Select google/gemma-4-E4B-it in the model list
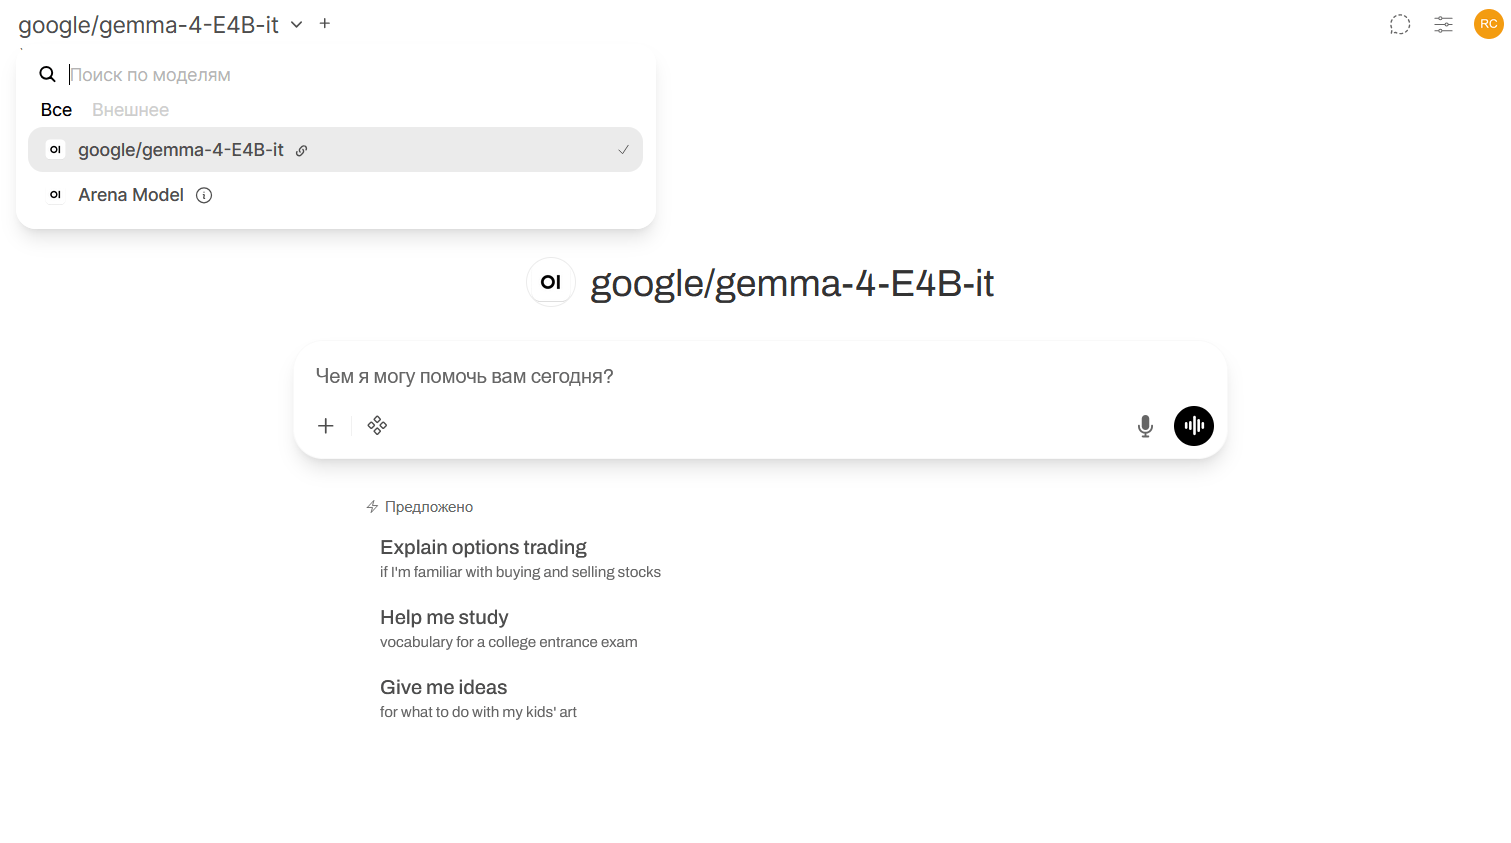Image resolution: width=1511 pixels, height=843 pixels. [335, 150]
